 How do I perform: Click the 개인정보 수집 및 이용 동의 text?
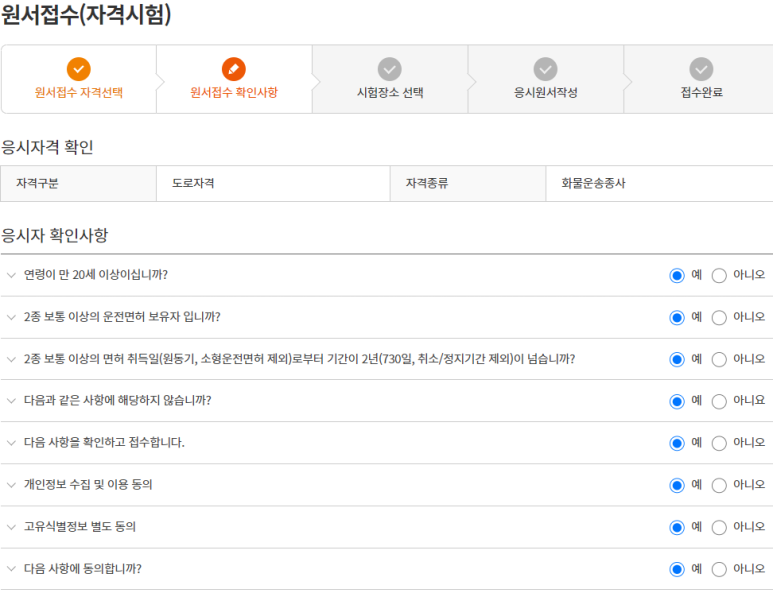coord(88,485)
